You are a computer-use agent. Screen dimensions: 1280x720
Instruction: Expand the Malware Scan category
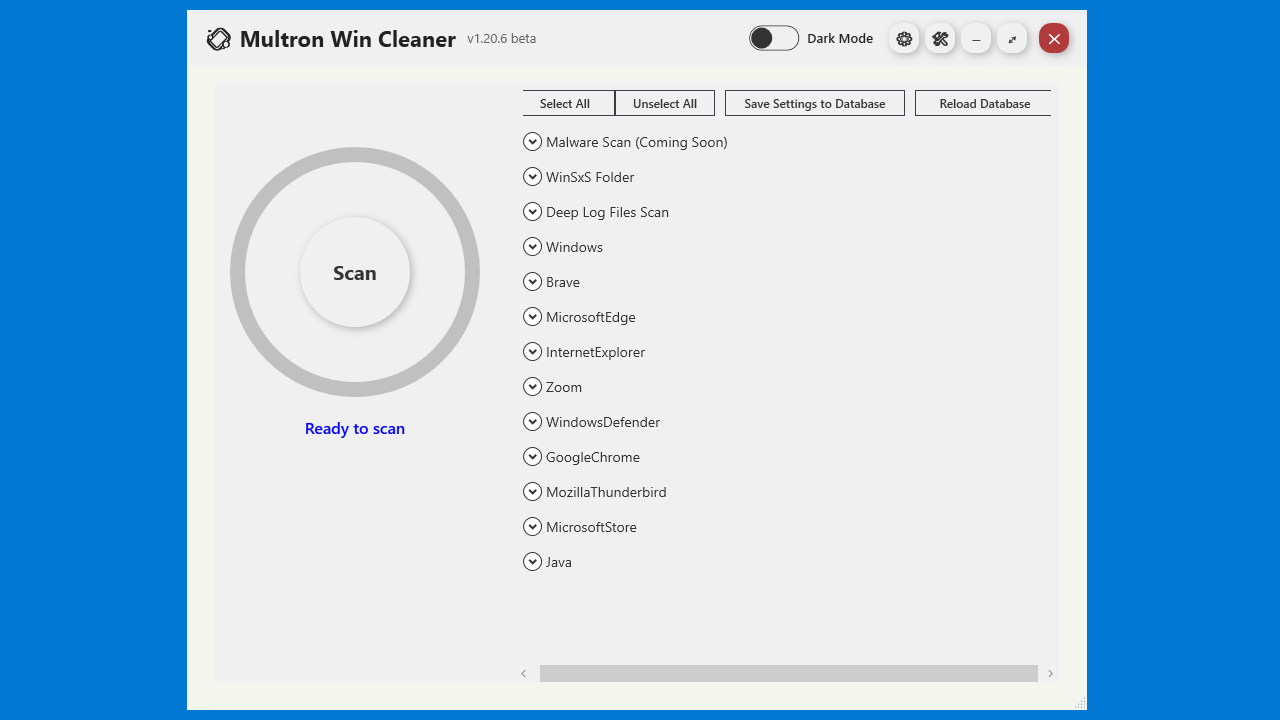[532, 142]
